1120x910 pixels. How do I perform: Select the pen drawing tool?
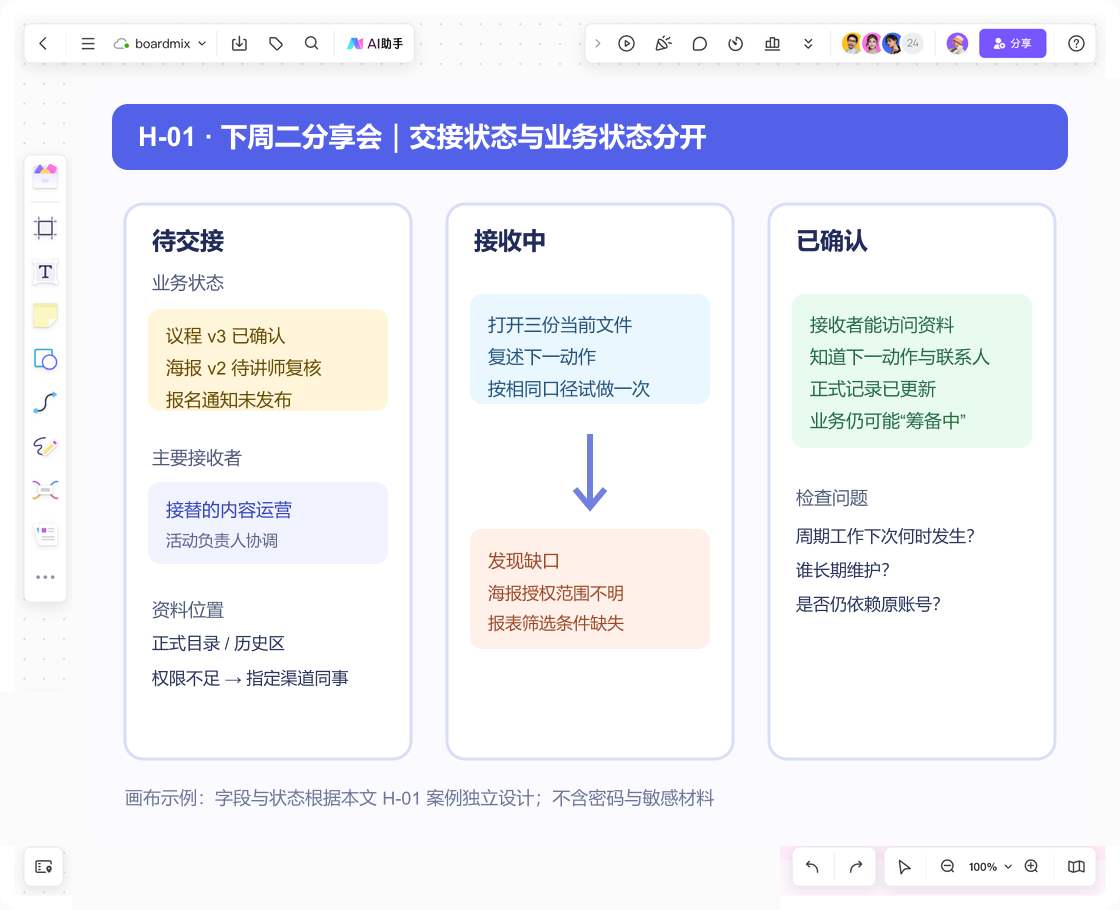click(x=45, y=446)
